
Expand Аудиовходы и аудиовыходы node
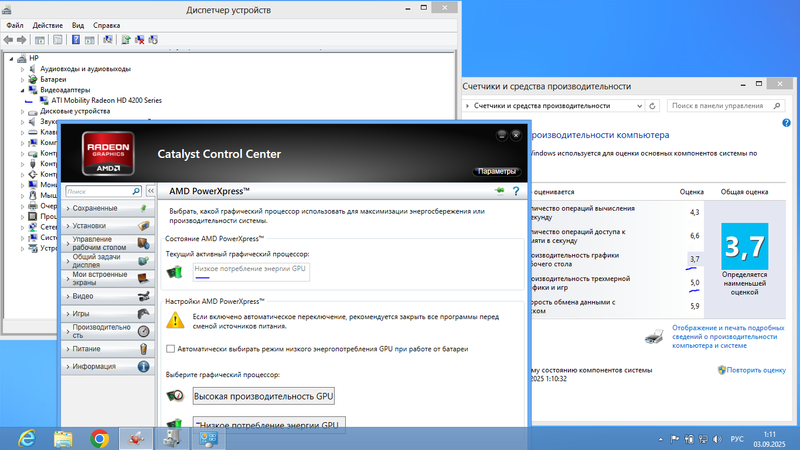coord(22,69)
